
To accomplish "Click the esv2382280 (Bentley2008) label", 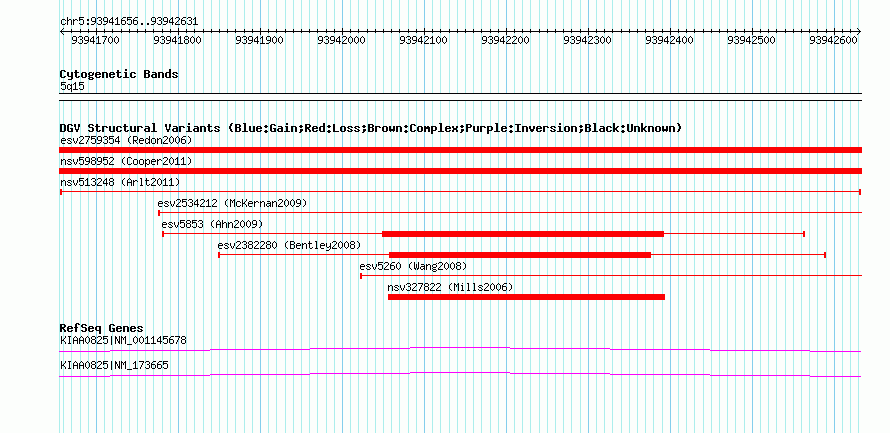I will pyautogui.click(x=289, y=245).
